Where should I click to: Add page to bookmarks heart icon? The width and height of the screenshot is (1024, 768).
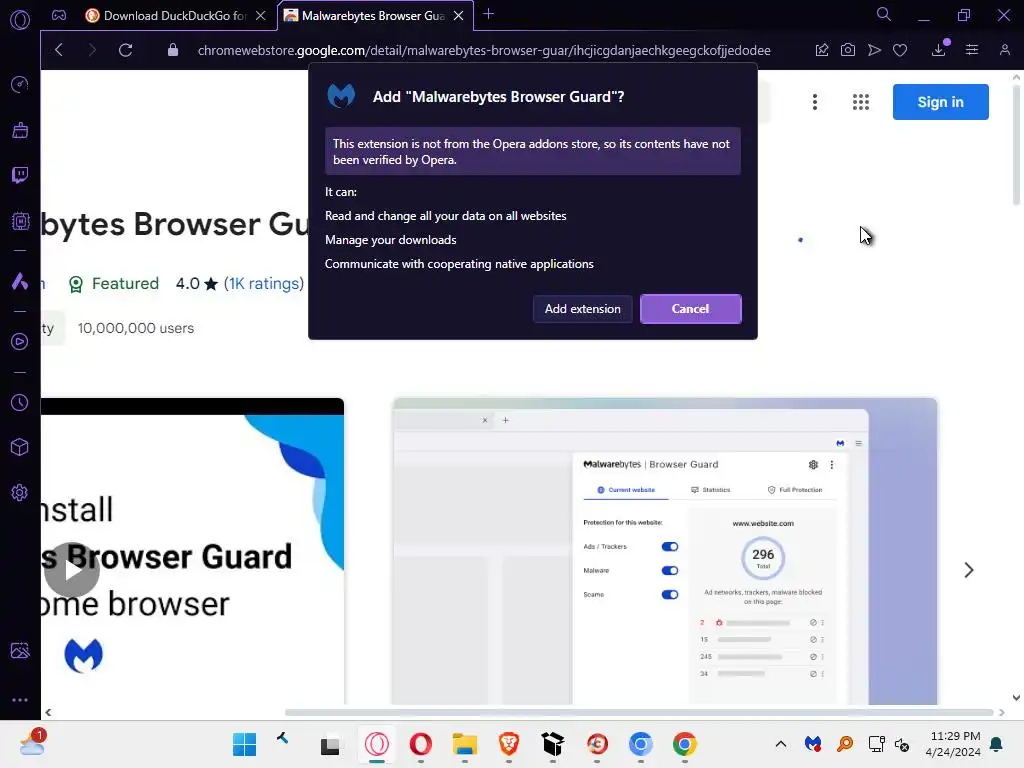point(900,50)
